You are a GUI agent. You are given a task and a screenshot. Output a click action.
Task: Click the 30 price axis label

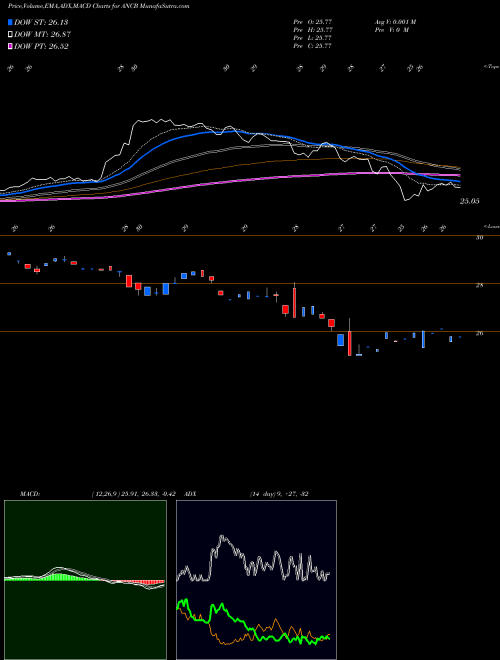pos(479,237)
